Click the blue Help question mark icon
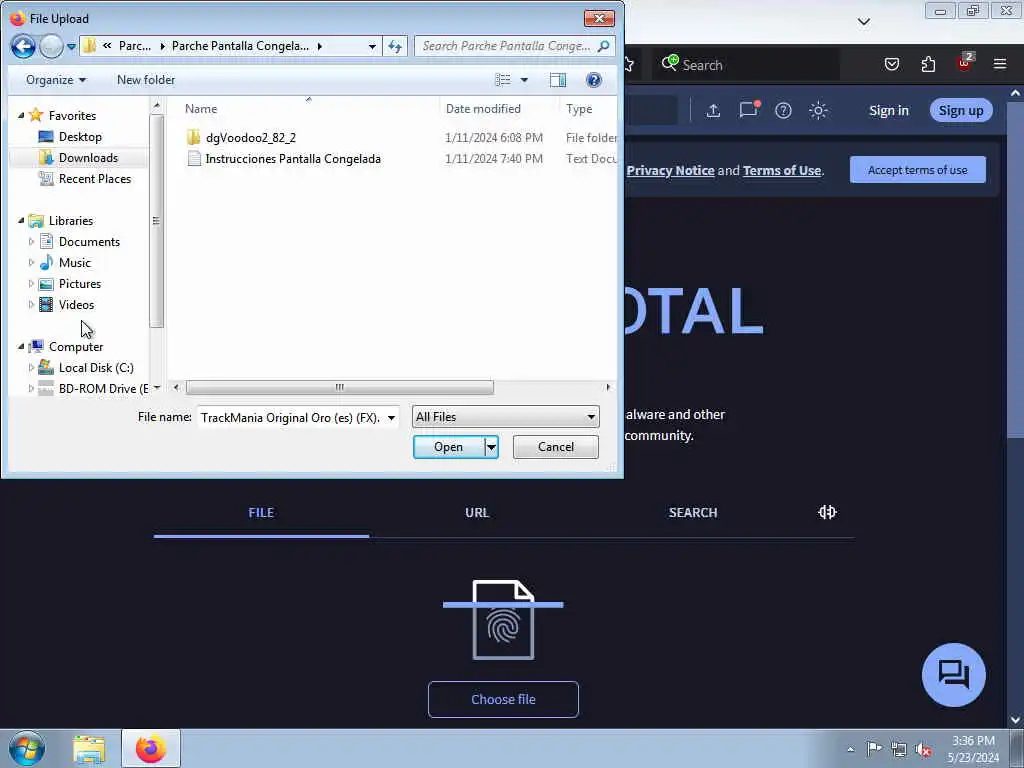This screenshot has width=1024, height=768. pyautogui.click(x=594, y=80)
